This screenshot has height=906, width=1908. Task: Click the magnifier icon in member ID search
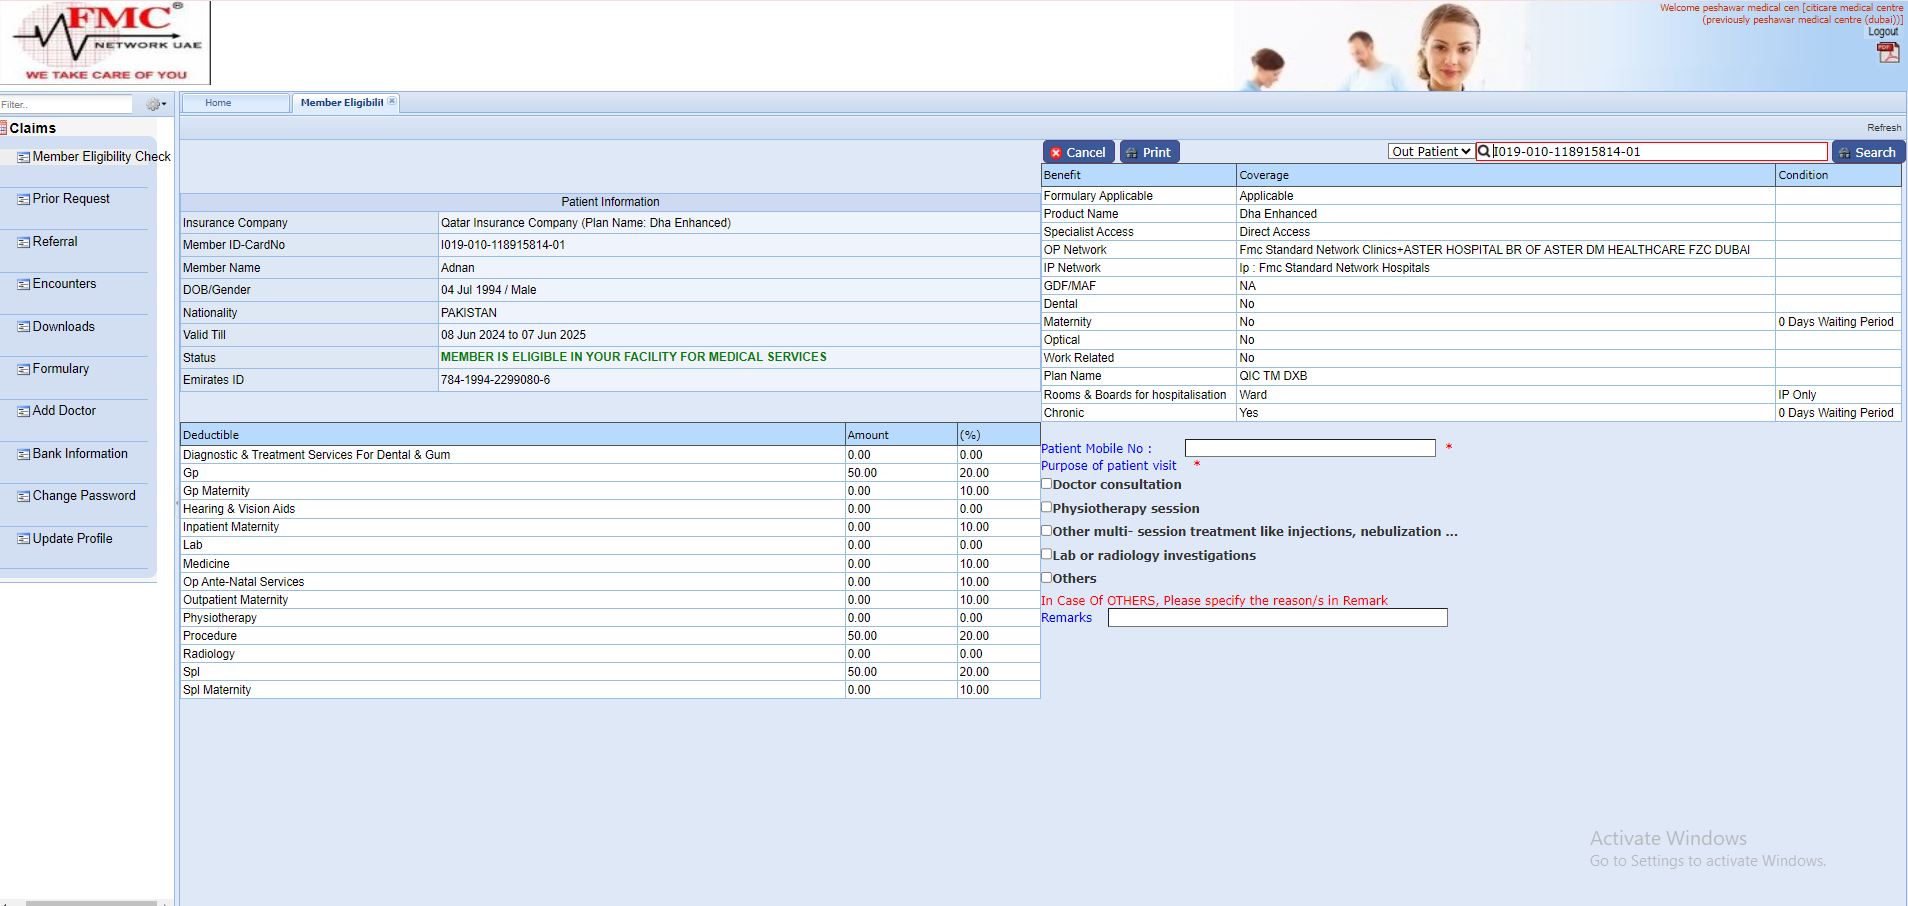(x=1484, y=152)
